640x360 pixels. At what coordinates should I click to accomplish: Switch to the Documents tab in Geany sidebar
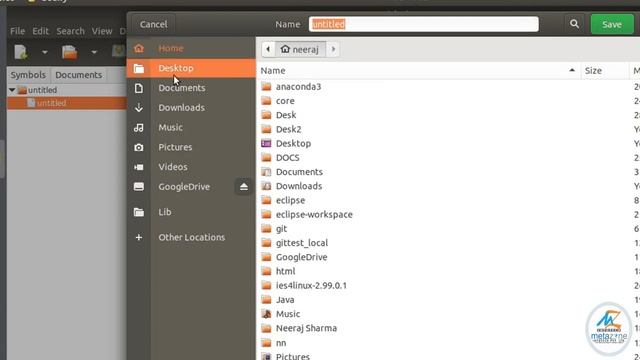[x=78, y=75]
